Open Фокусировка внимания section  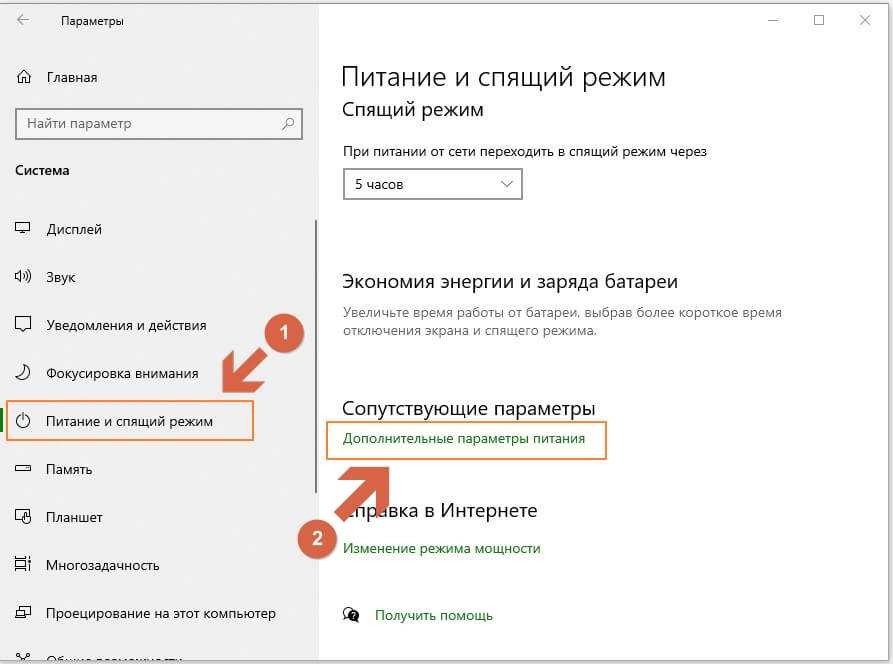122,374
